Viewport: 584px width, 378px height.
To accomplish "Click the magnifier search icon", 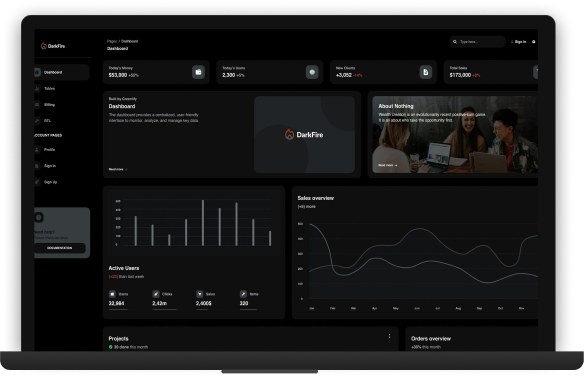I will [455, 42].
